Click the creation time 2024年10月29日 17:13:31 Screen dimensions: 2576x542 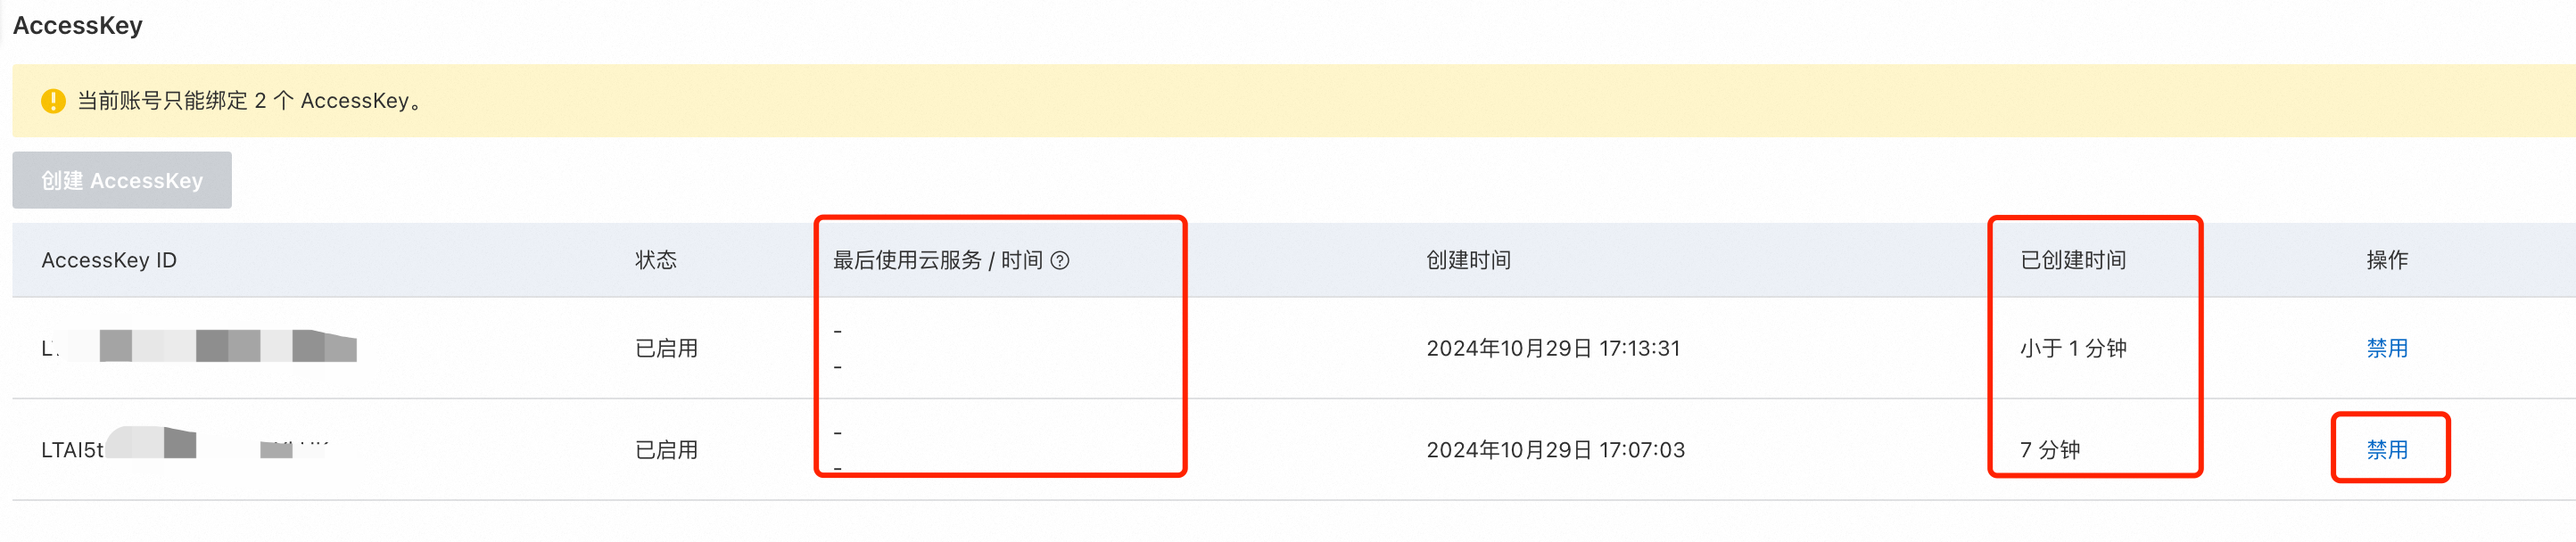[1553, 349]
